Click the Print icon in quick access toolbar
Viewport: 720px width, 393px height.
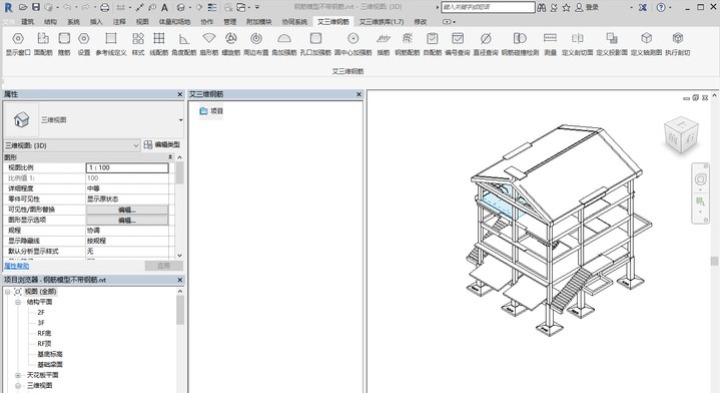tap(105, 7)
